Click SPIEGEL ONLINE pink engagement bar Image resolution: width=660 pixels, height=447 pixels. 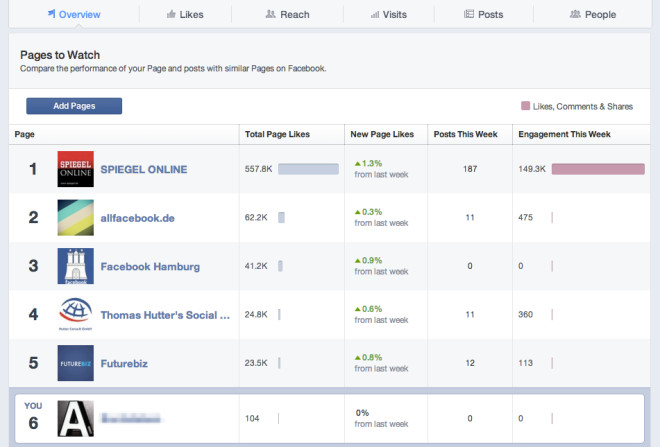(598, 169)
